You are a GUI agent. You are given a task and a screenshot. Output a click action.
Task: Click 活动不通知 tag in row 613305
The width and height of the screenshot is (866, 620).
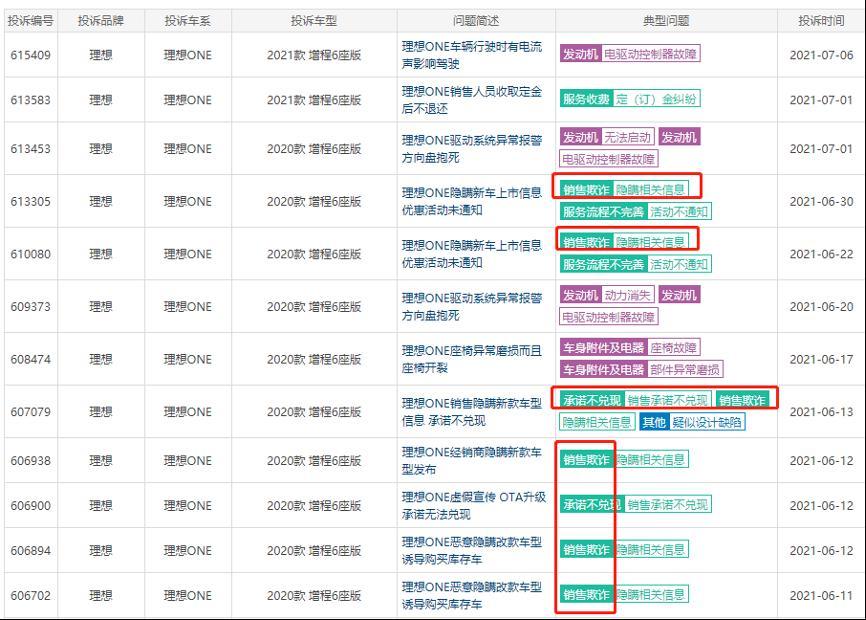click(x=679, y=211)
